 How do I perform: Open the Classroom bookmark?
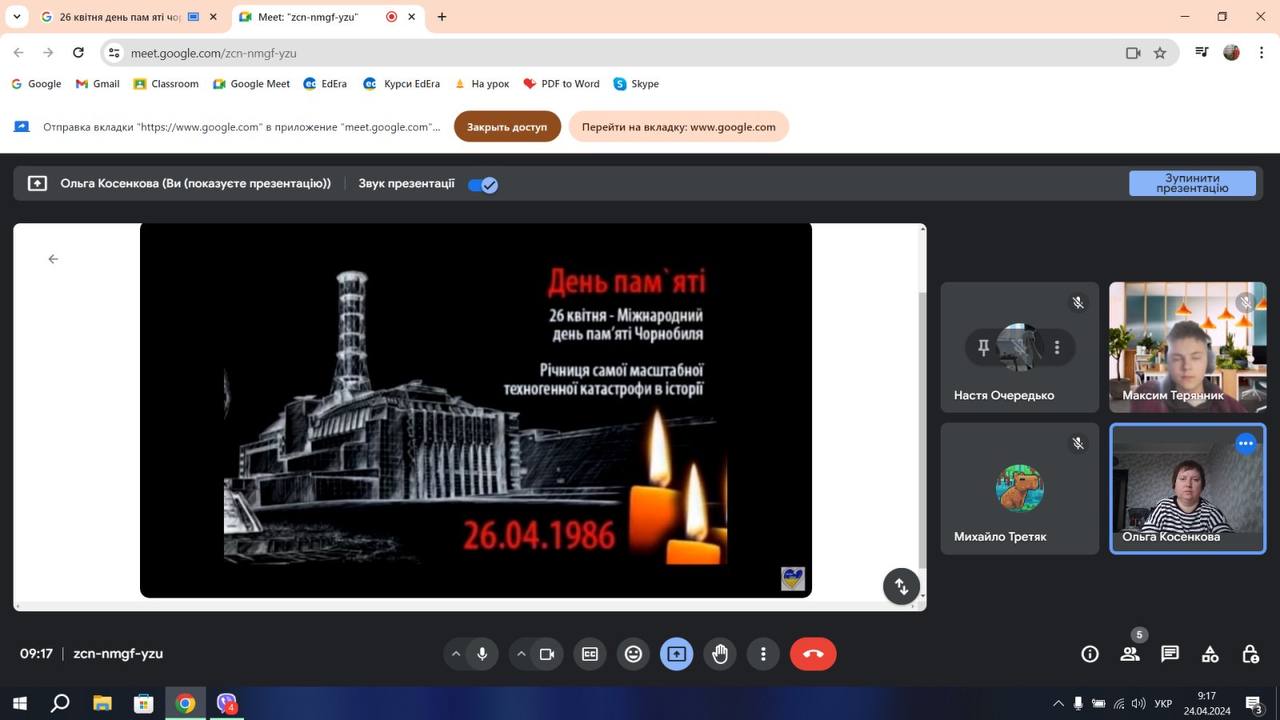(x=166, y=84)
